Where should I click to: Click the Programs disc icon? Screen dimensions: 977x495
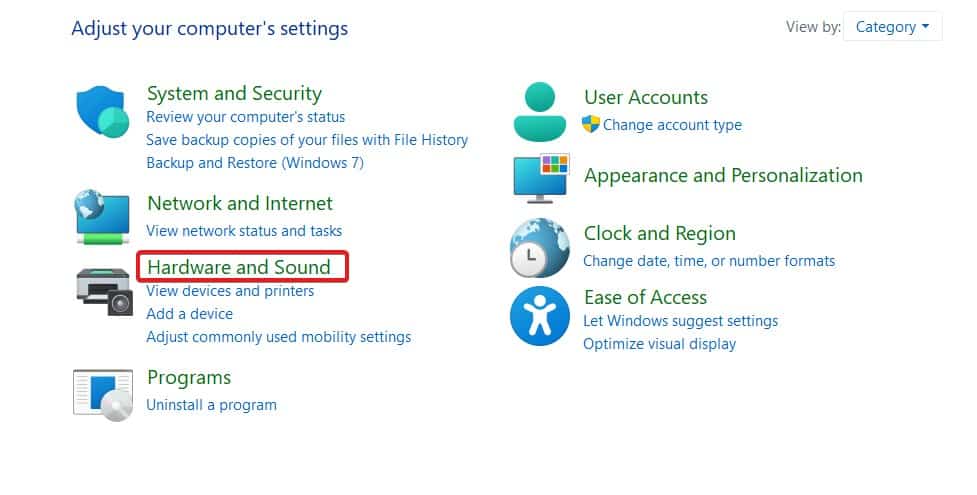103,395
